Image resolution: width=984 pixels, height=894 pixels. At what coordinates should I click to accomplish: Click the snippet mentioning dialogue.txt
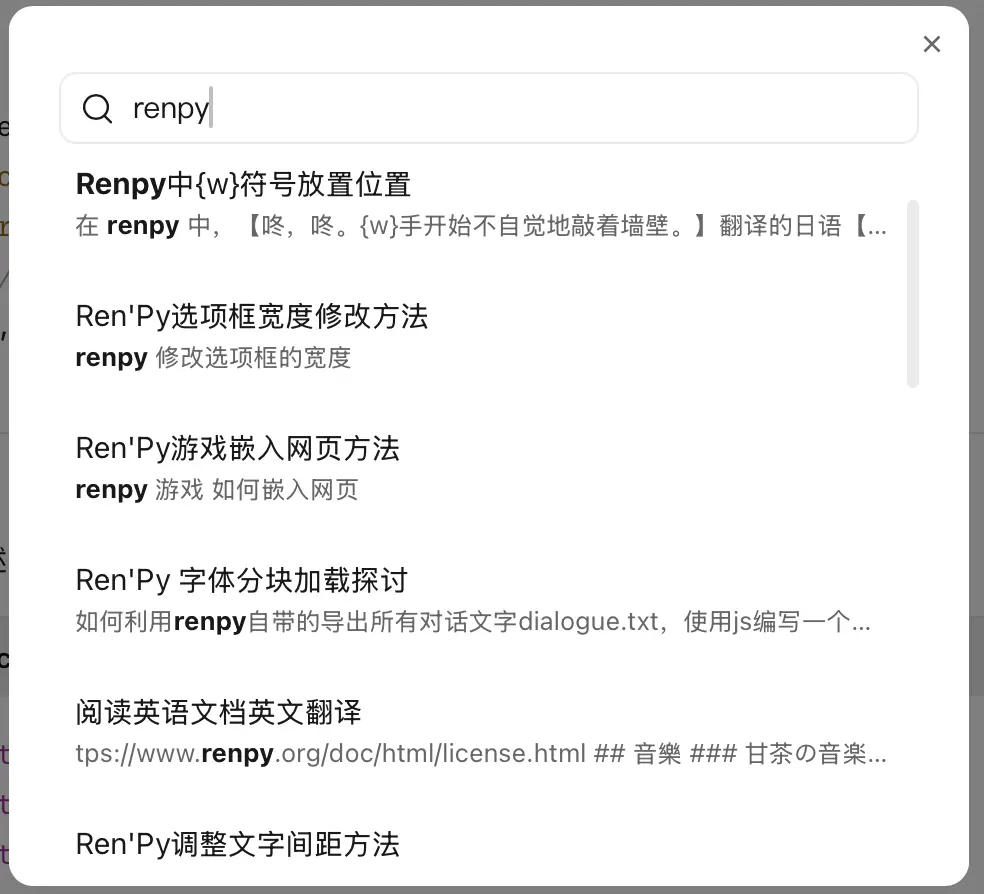click(x=472, y=622)
